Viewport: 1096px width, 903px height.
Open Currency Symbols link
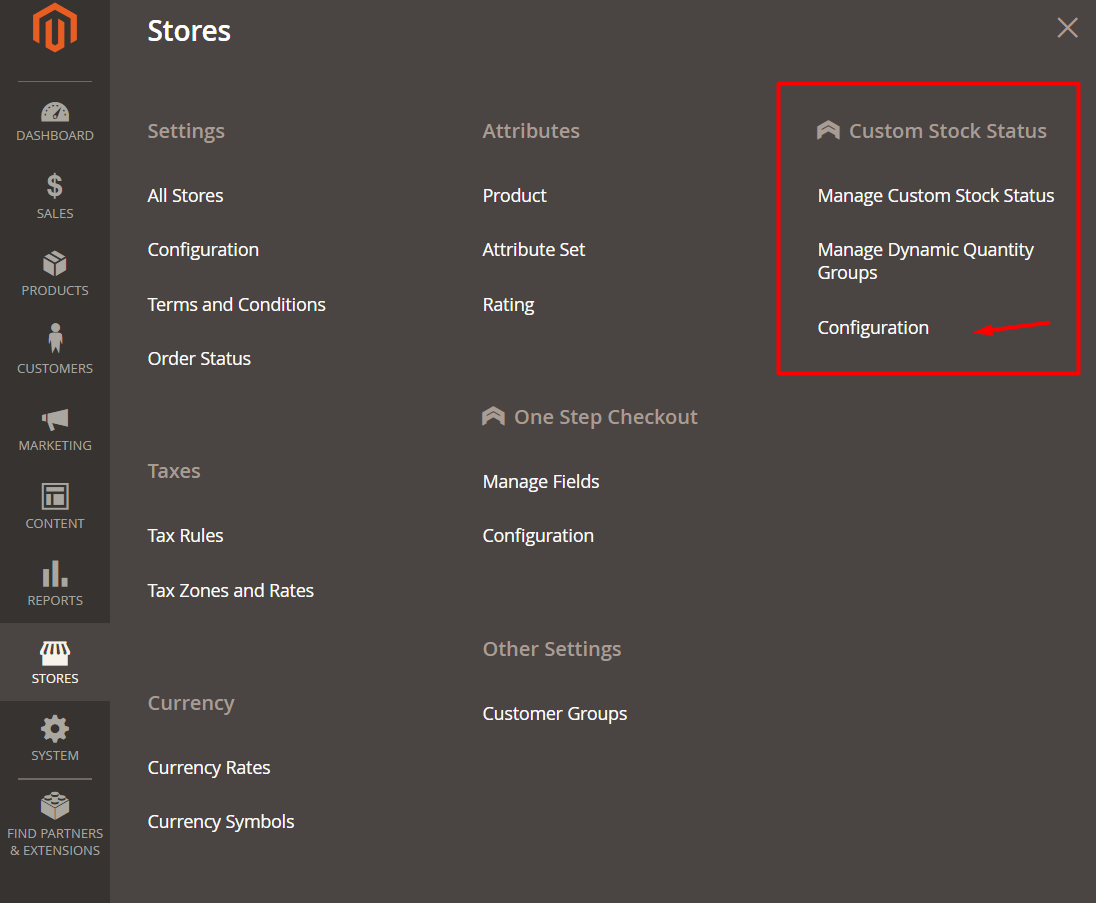221,822
